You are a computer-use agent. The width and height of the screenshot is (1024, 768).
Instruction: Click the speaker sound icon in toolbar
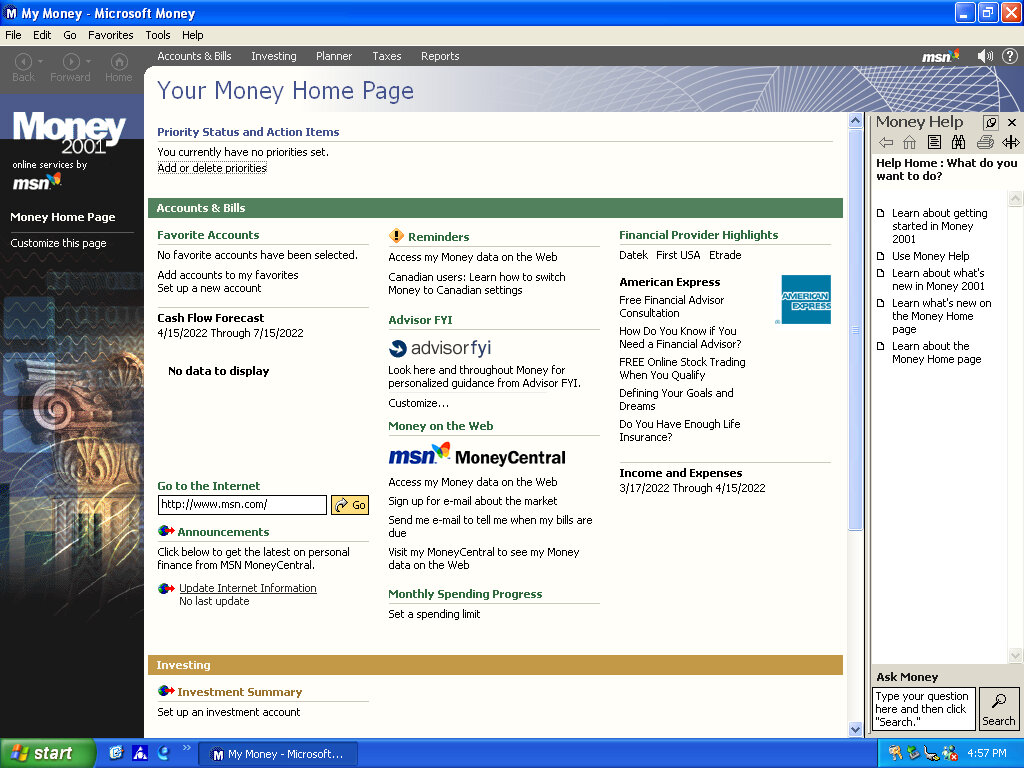(x=985, y=56)
